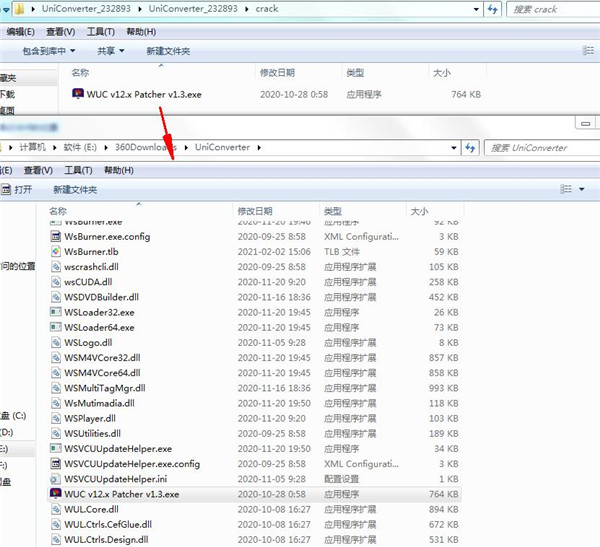Viewport: 600px width, 547px height.
Task: Sort by 名称 column in crack window
Action: click(x=80, y=72)
